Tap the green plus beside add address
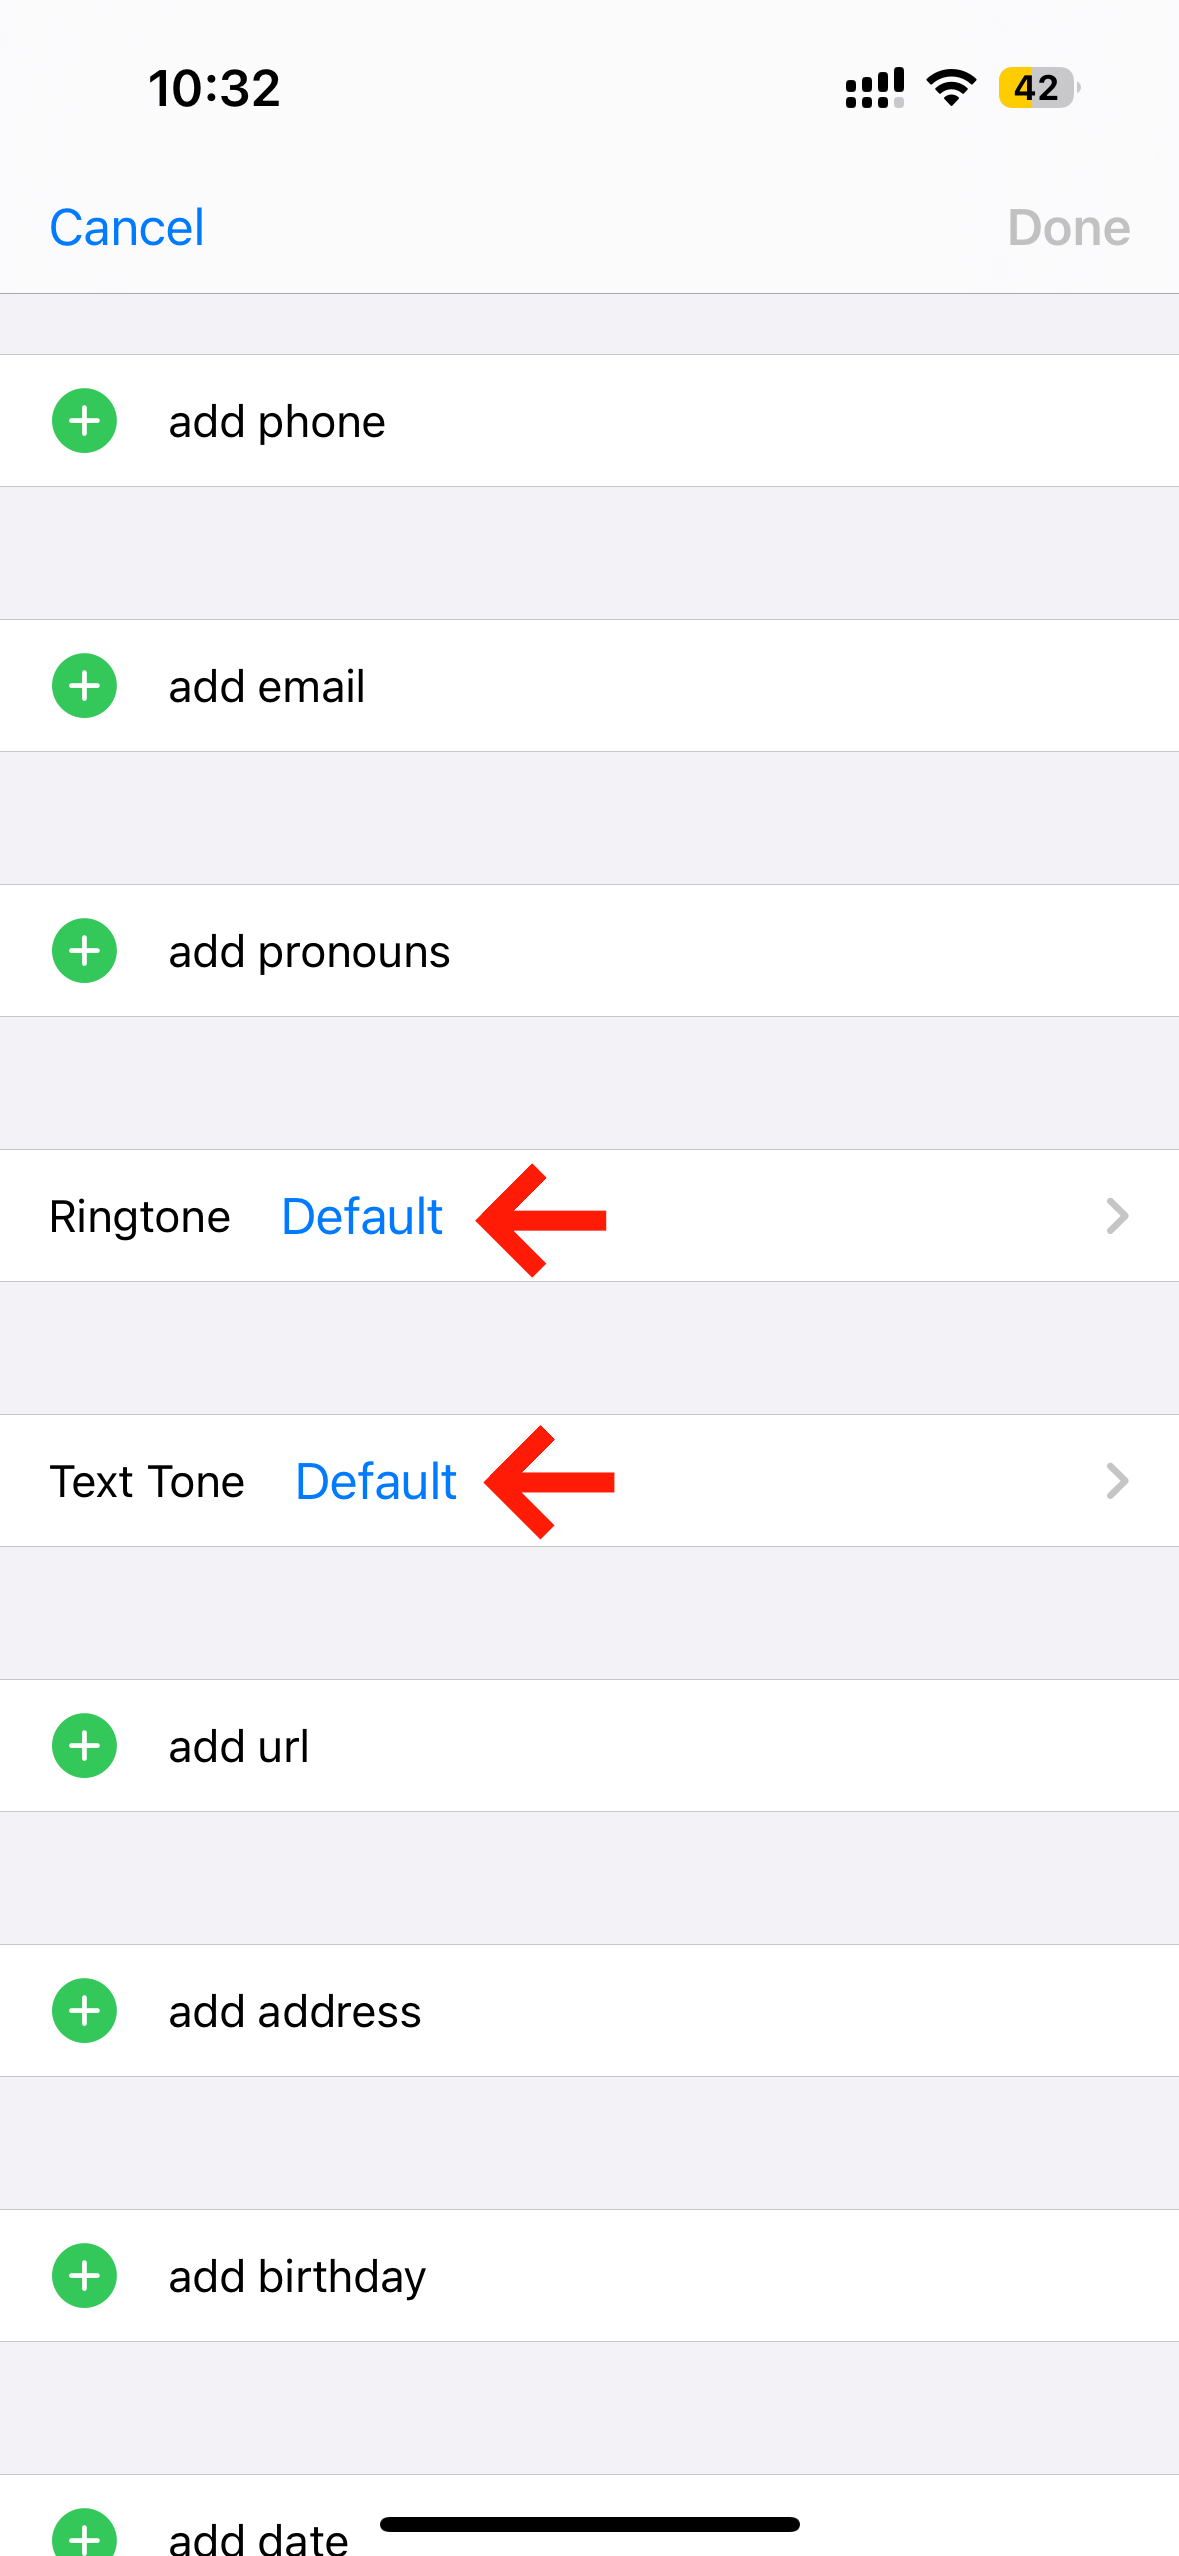This screenshot has width=1179, height=2556. (84, 2011)
